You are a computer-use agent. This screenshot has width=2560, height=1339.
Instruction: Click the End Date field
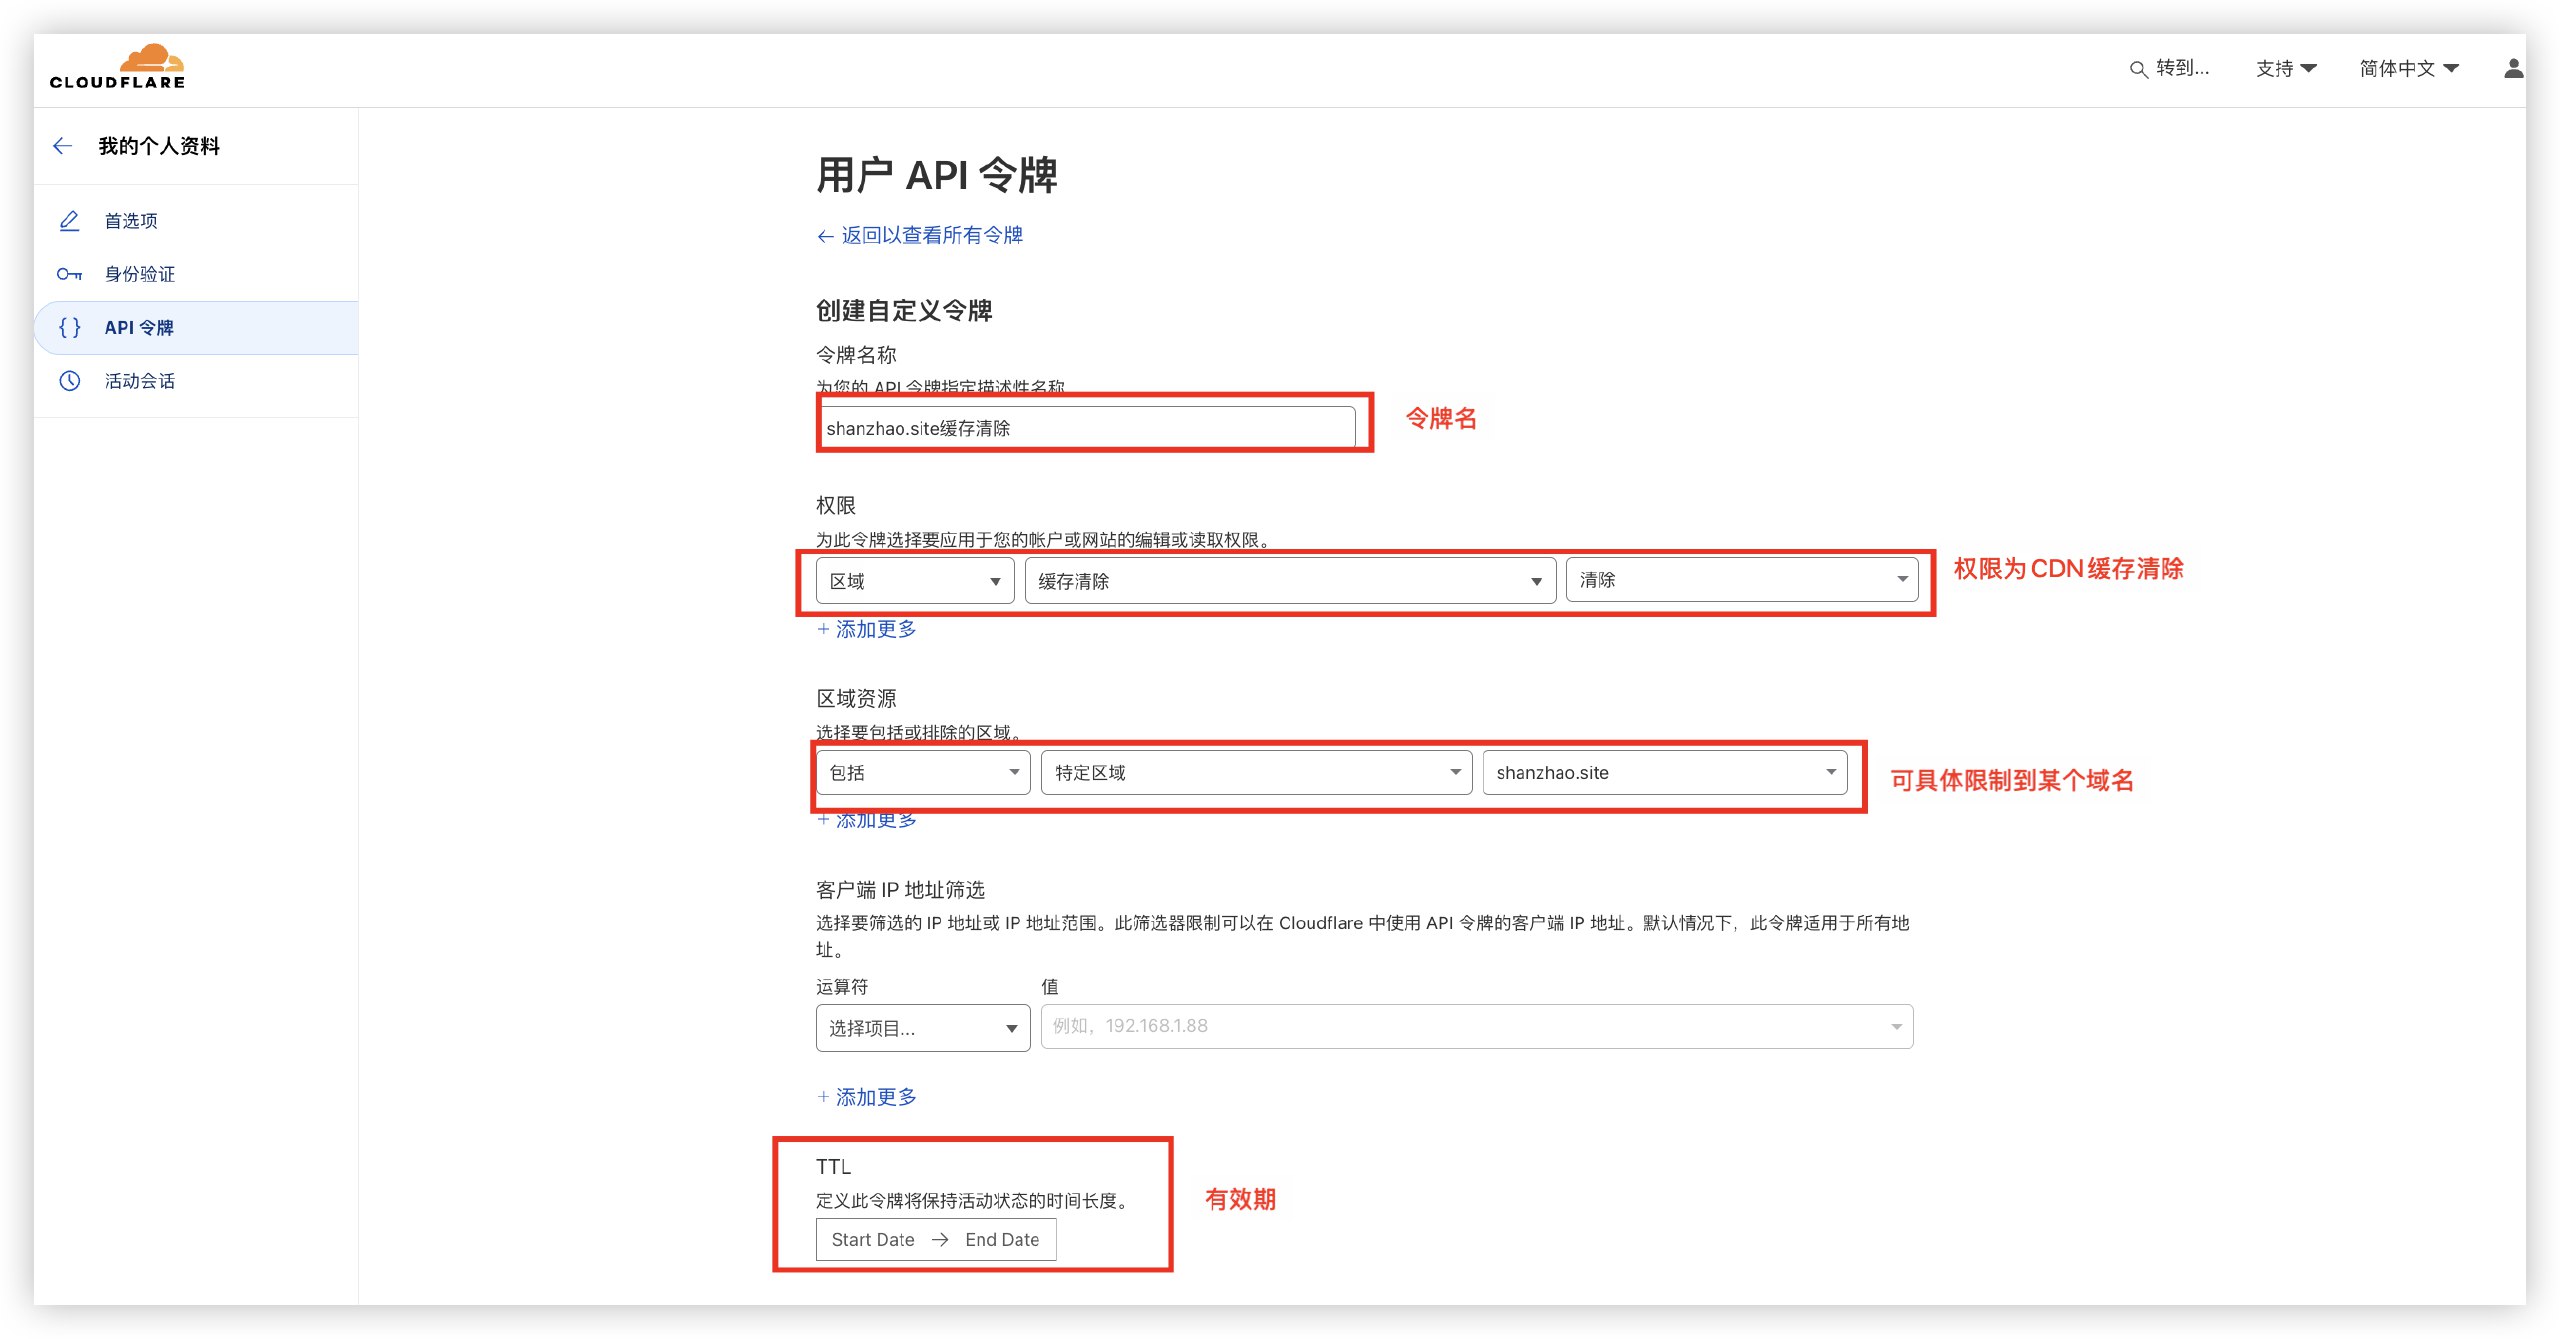point(1002,1240)
